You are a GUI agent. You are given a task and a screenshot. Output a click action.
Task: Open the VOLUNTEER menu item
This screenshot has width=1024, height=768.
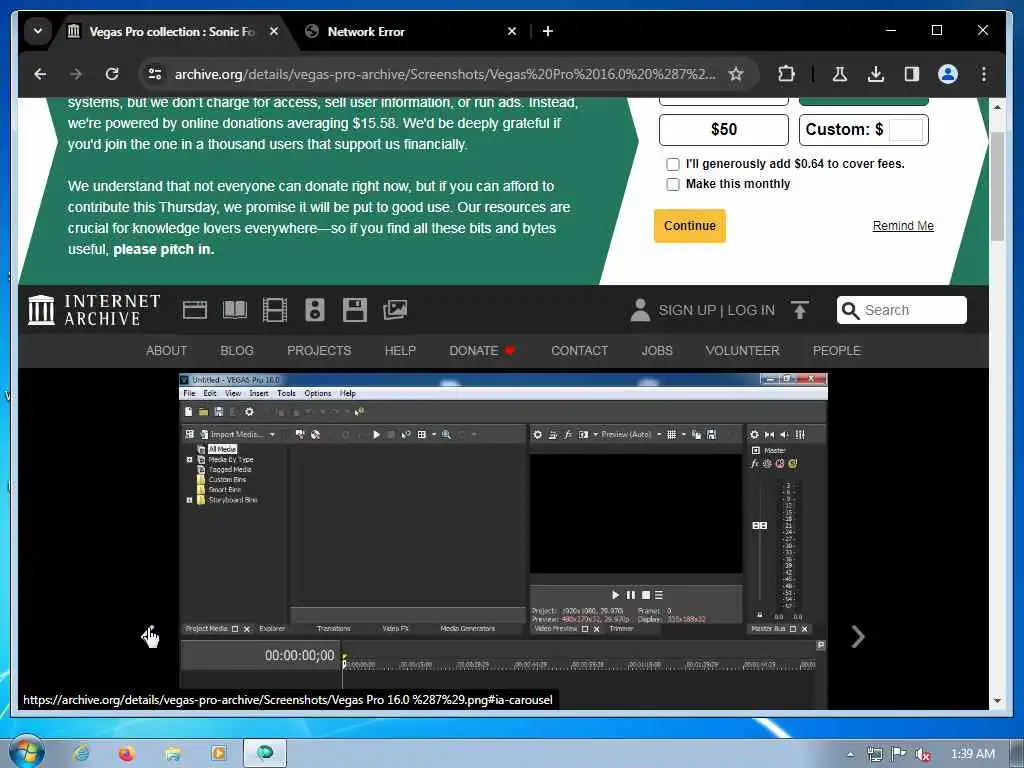click(x=743, y=351)
